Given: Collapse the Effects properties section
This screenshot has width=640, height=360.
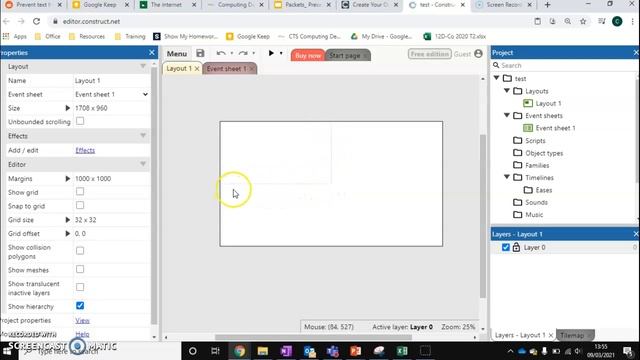Looking at the screenshot, I should coord(143,136).
